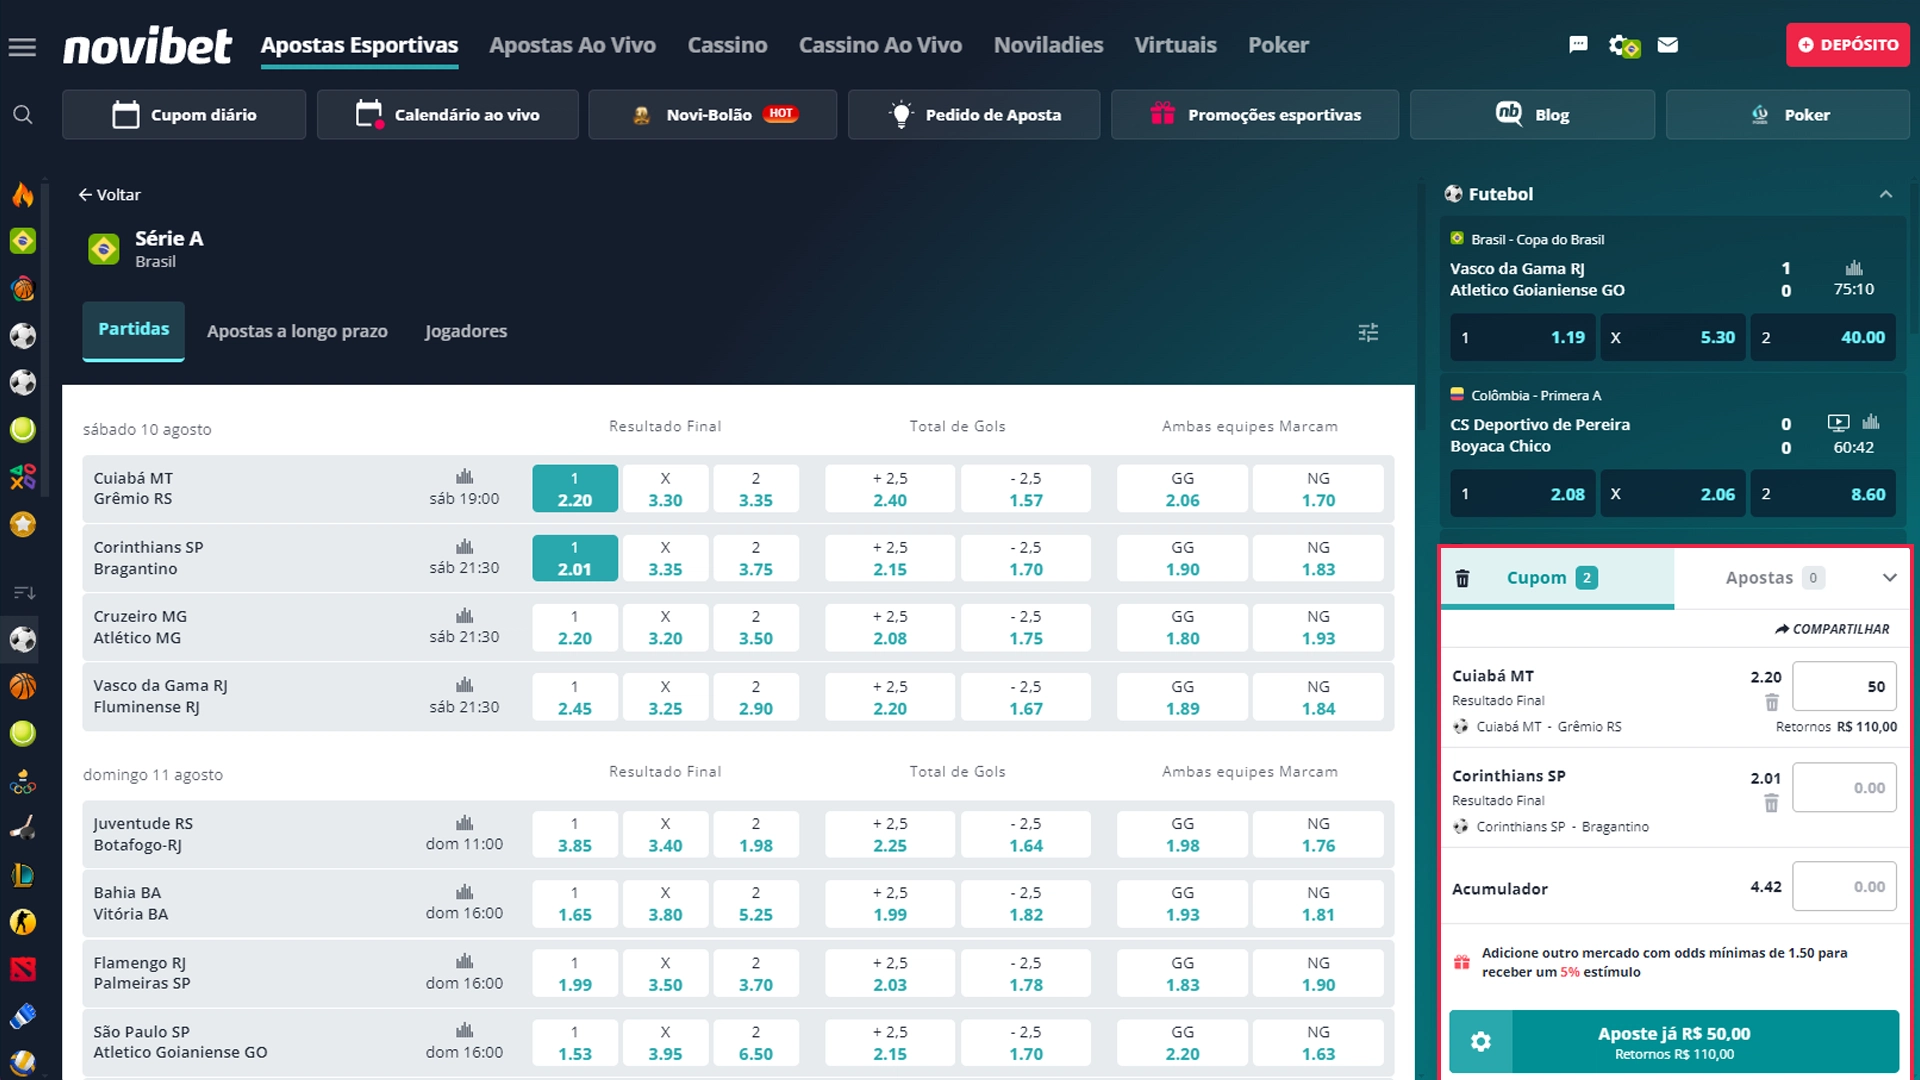1920x1080 pixels.
Task: Select the ice hockey sidebar icon
Action: [22, 828]
